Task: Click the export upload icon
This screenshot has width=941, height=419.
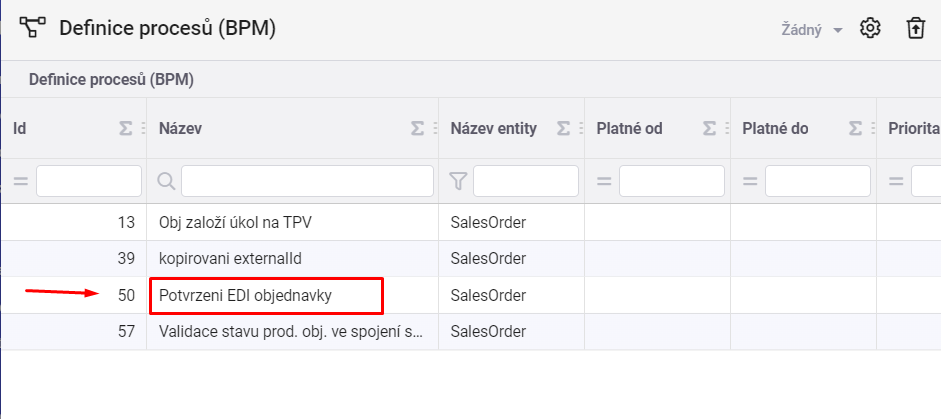Action: point(915,28)
